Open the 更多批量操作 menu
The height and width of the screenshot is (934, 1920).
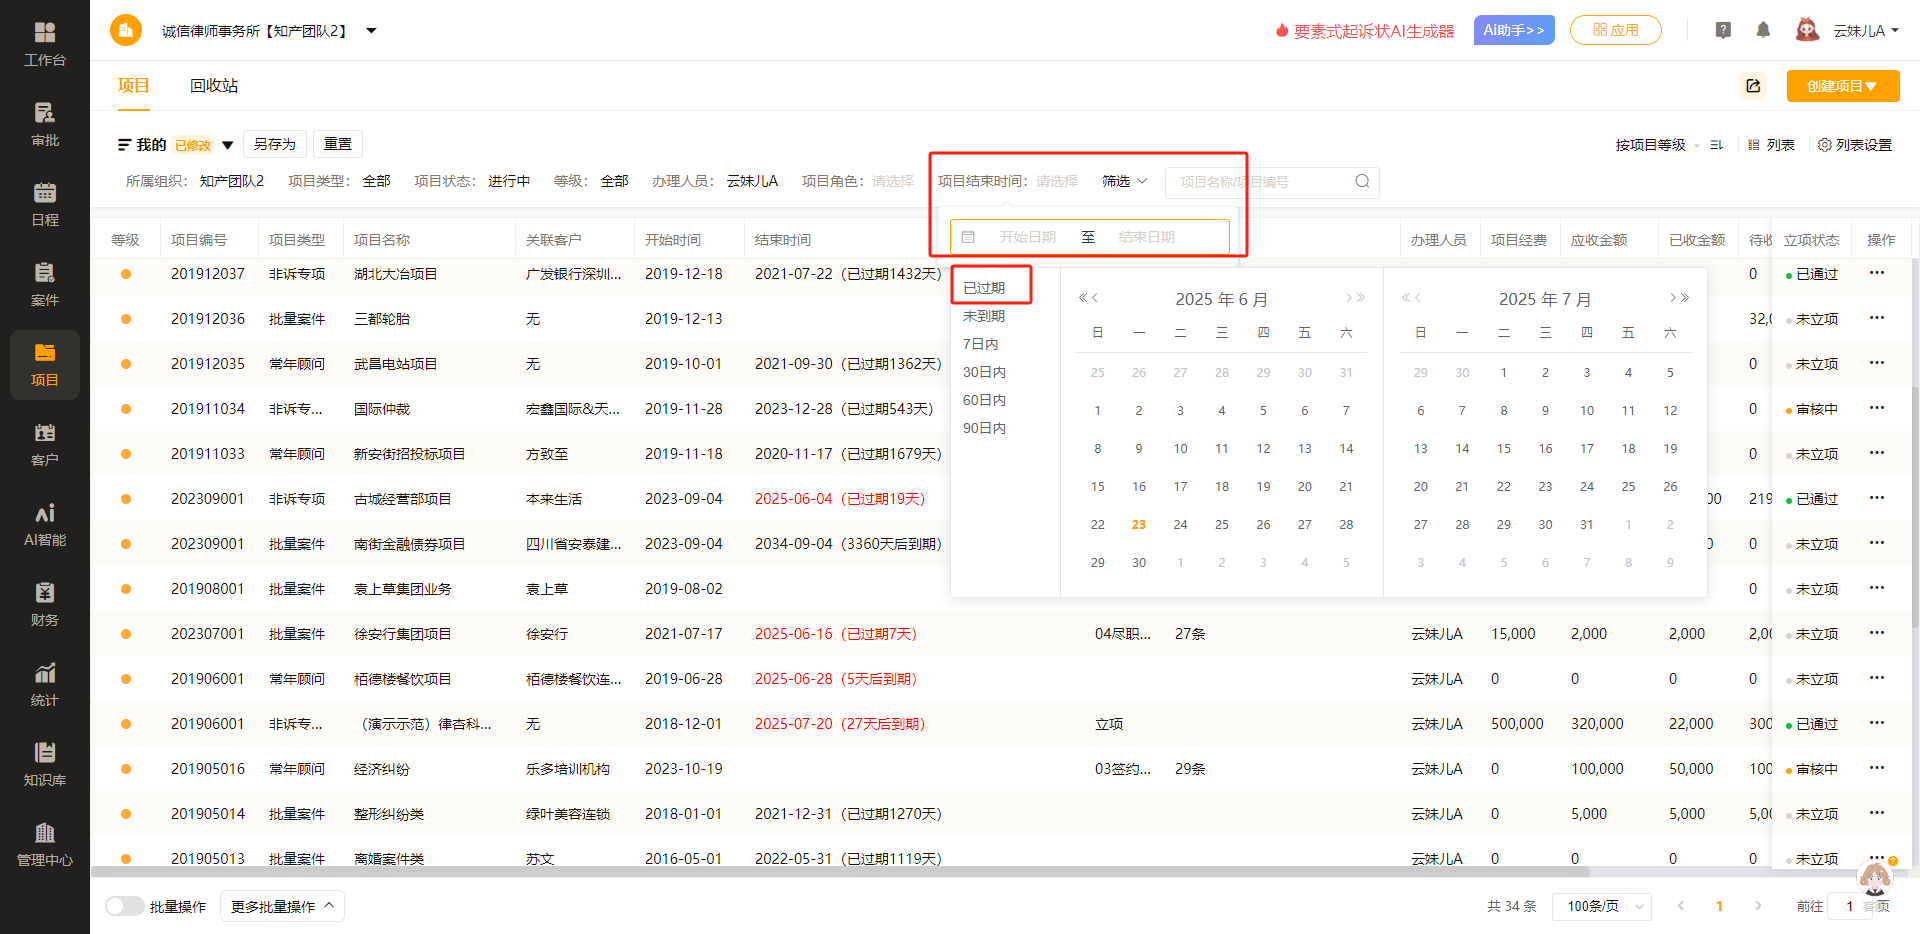(282, 906)
